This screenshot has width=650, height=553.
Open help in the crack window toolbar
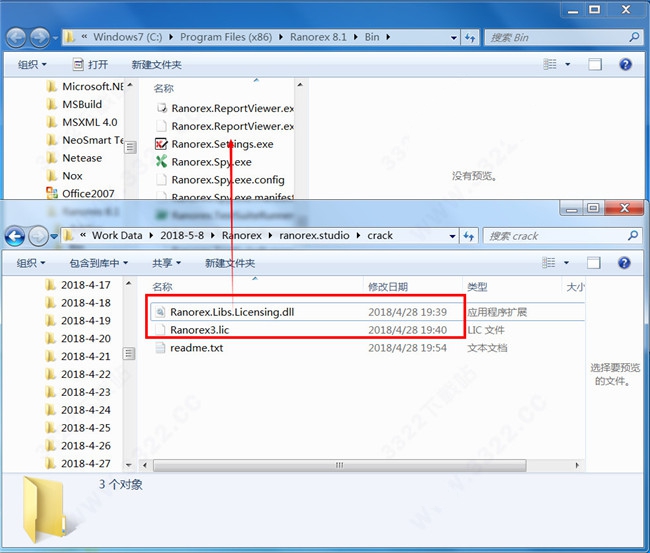click(624, 263)
